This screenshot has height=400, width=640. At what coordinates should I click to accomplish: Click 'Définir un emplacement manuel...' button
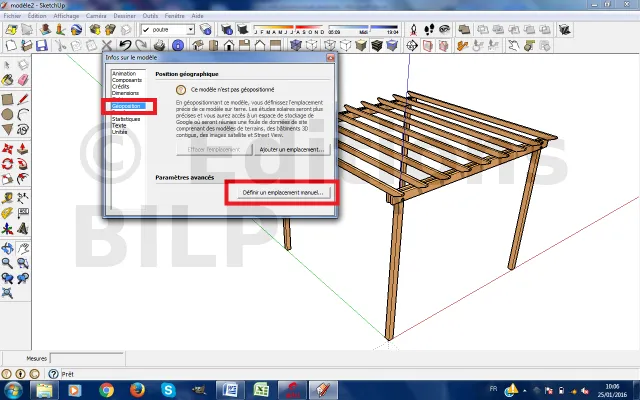pos(280,191)
